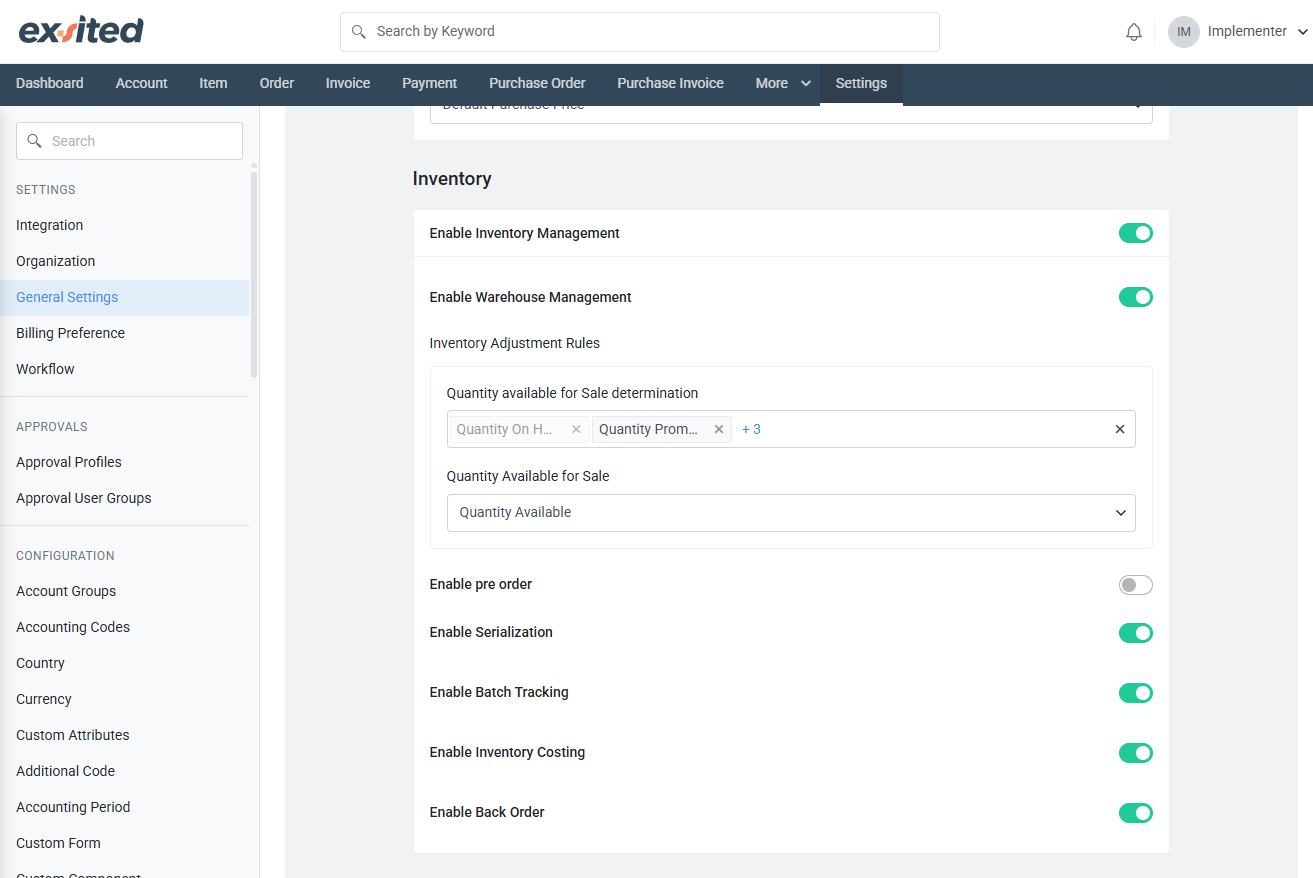
Task: Click the Search by Keyword field
Action: (x=640, y=32)
